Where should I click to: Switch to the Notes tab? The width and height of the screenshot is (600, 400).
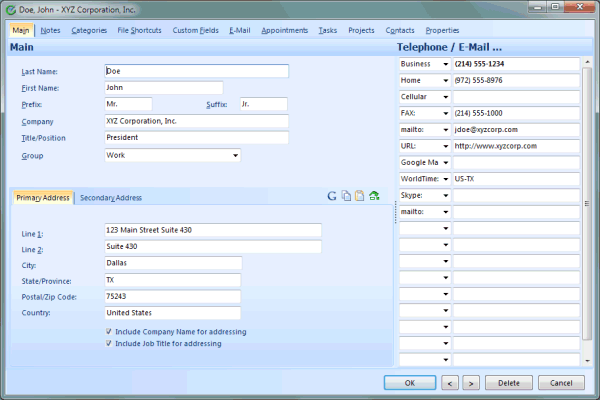pyautogui.click(x=51, y=30)
